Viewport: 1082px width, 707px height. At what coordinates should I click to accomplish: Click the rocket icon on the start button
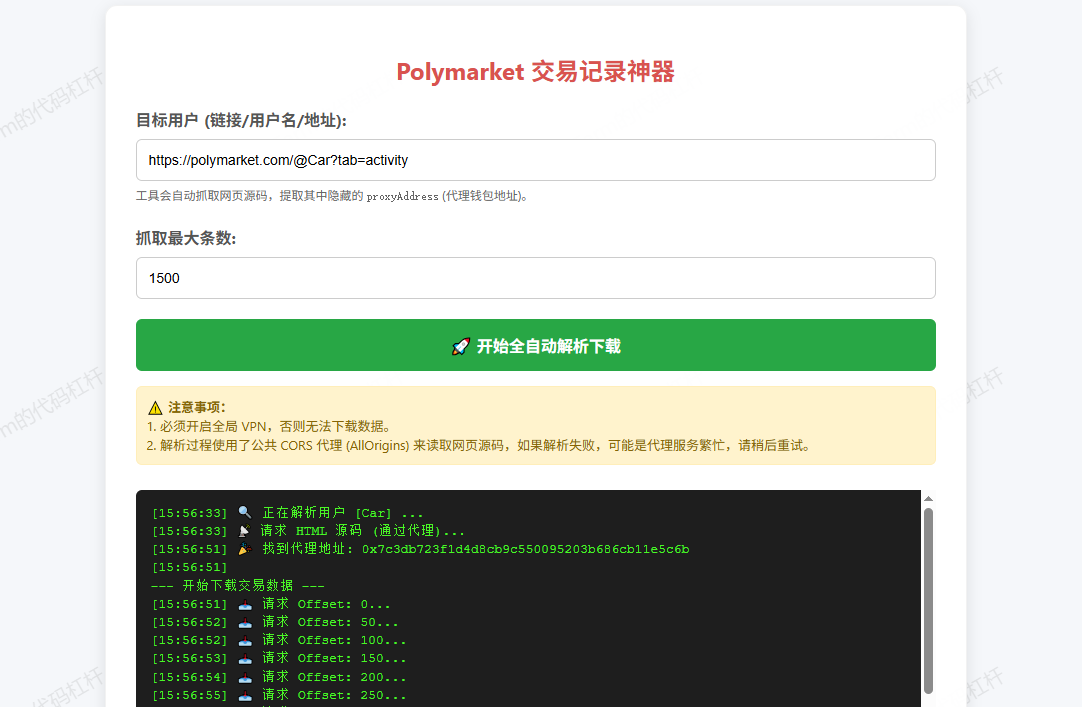pyautogui.click(x=460, y=346)
